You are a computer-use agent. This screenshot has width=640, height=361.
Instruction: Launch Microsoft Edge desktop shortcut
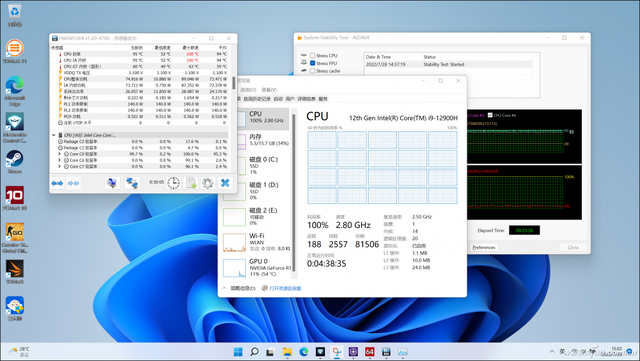[x=15, y=91]
